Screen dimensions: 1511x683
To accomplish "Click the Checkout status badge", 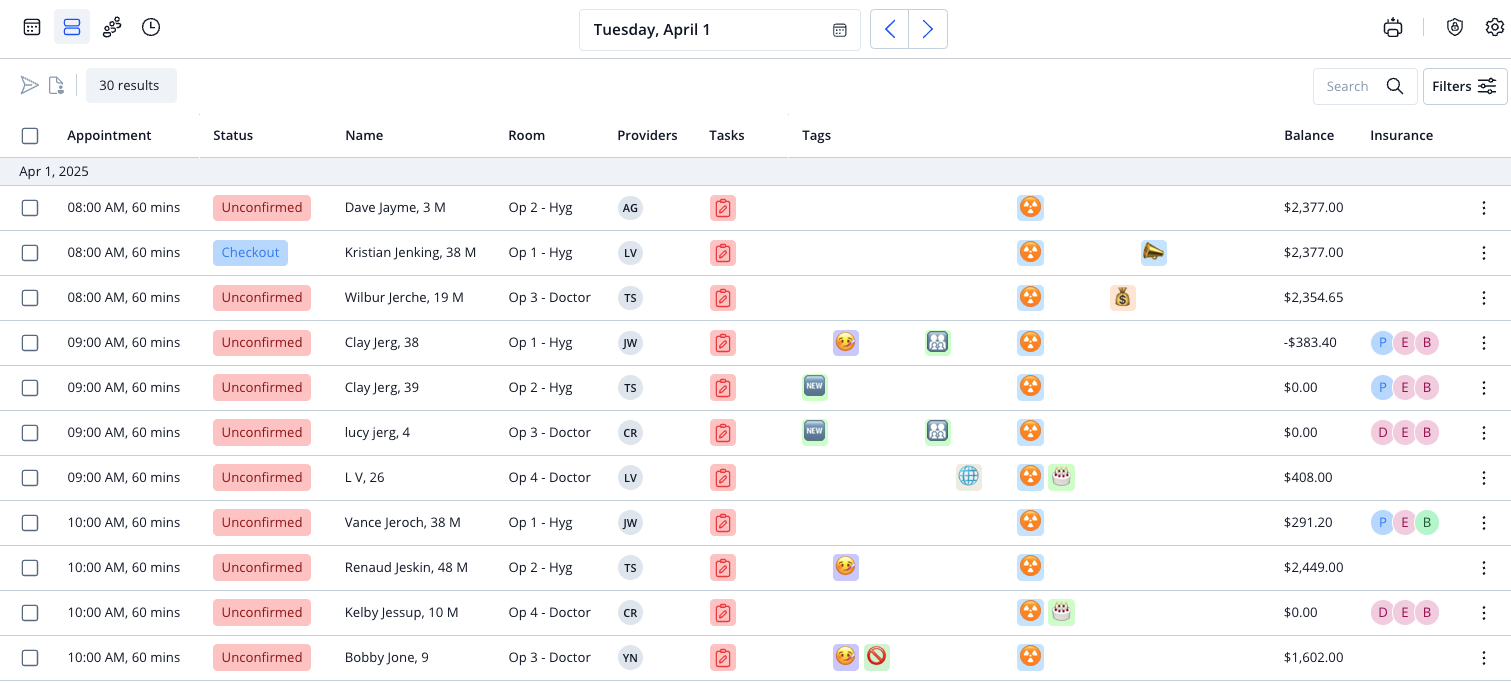I will (x=250, y=253).
